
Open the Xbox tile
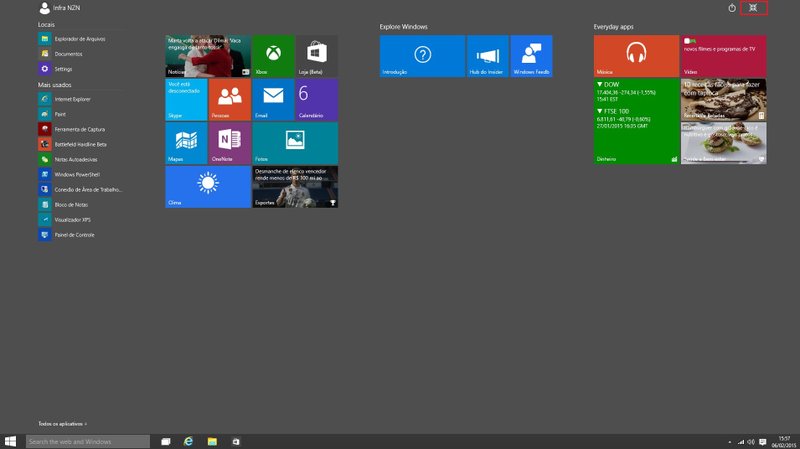[x=273, y=56]
